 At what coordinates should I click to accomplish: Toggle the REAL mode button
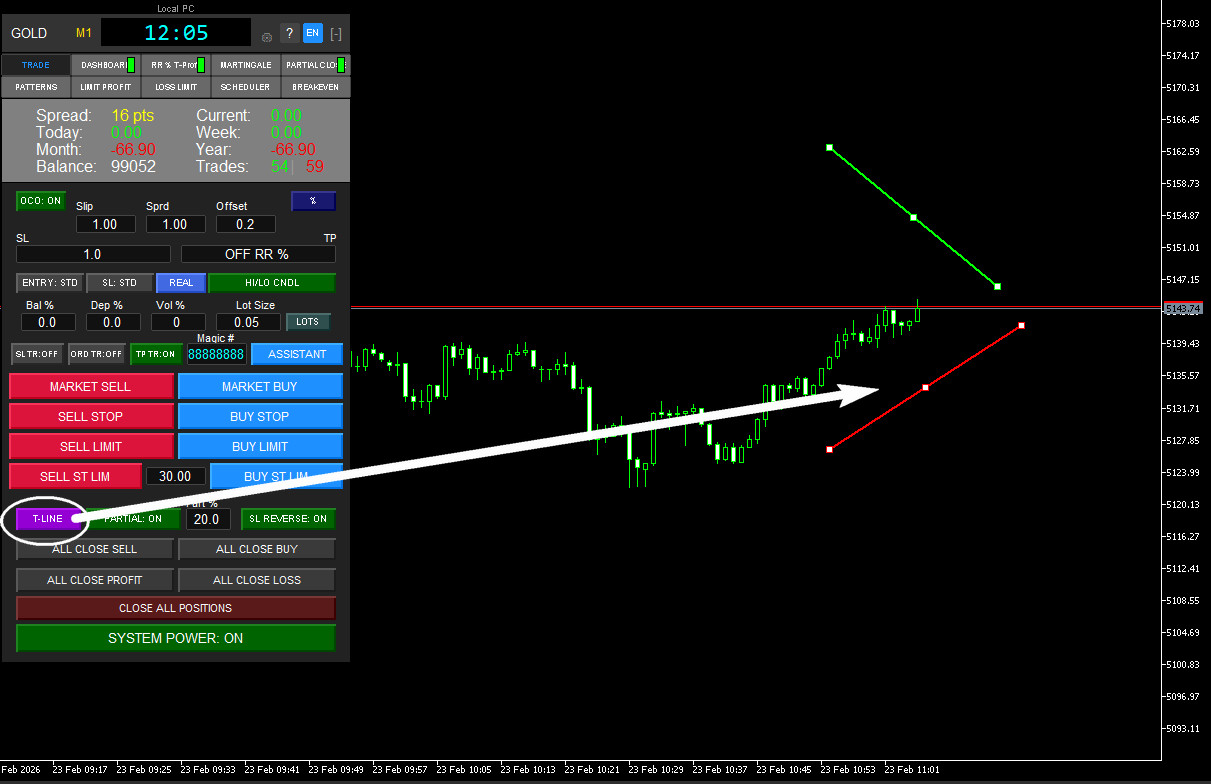[x=181, y=283]
